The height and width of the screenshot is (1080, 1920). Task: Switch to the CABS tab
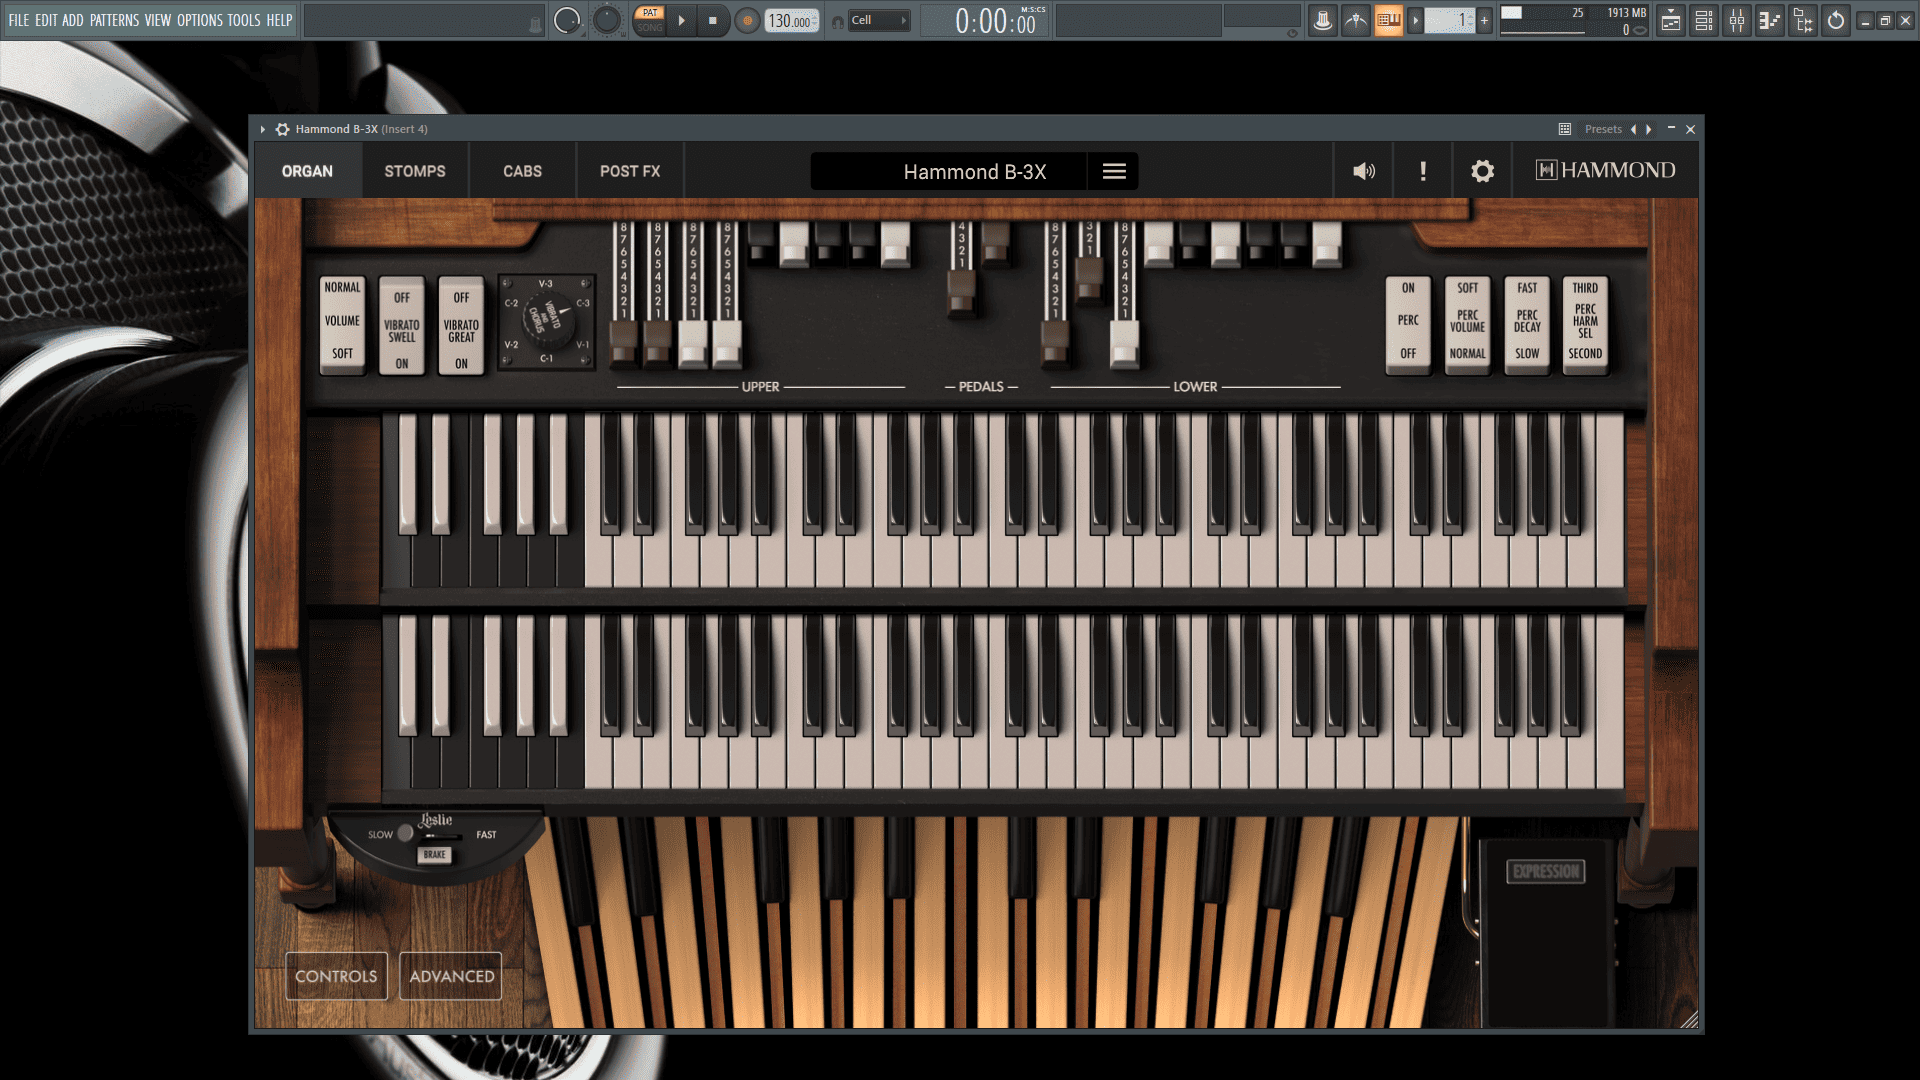click(523, 171)
